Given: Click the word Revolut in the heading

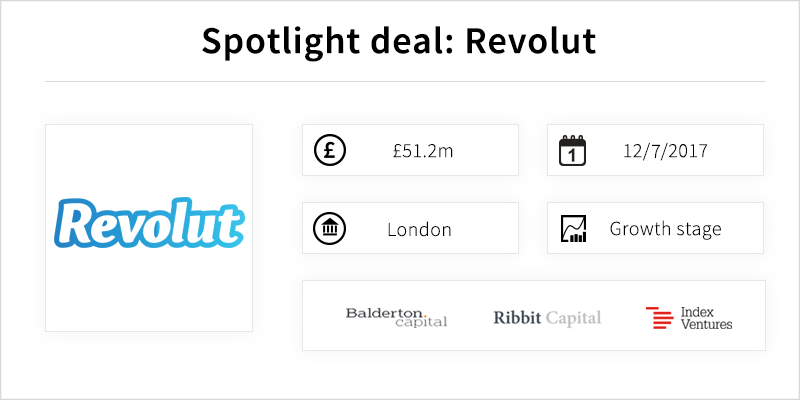Looking at the screenshot, I should coord(531,41).
